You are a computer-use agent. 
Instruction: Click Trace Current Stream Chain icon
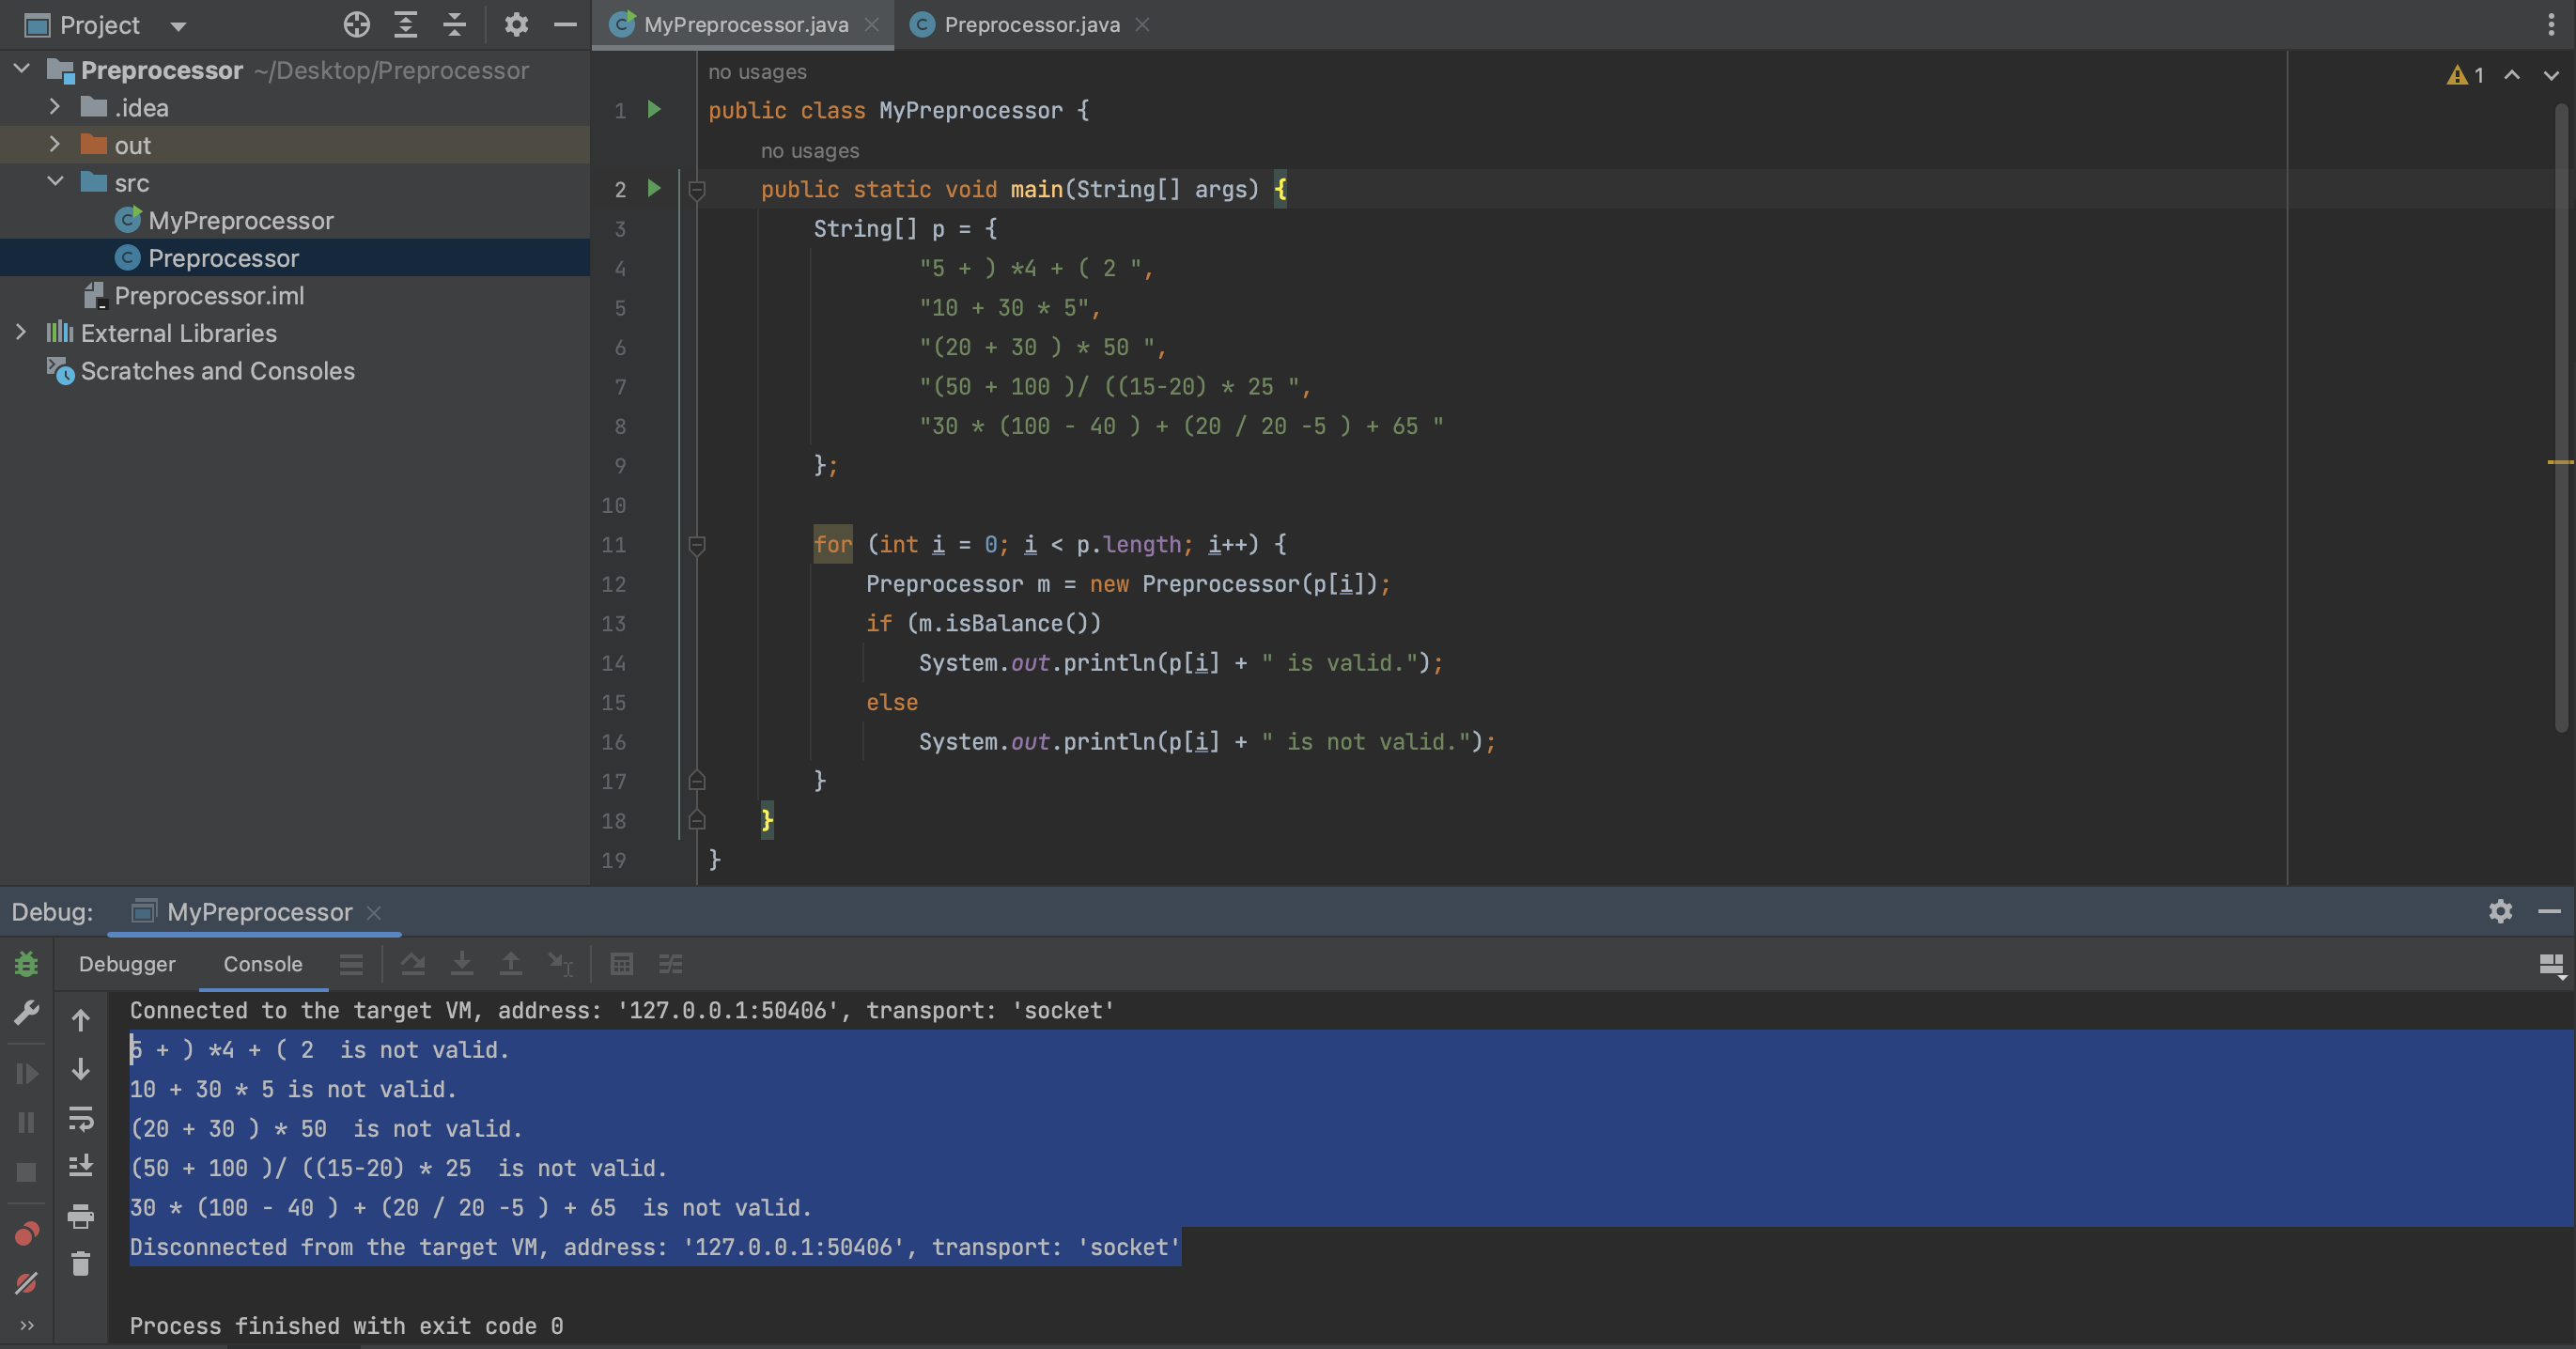670,964
